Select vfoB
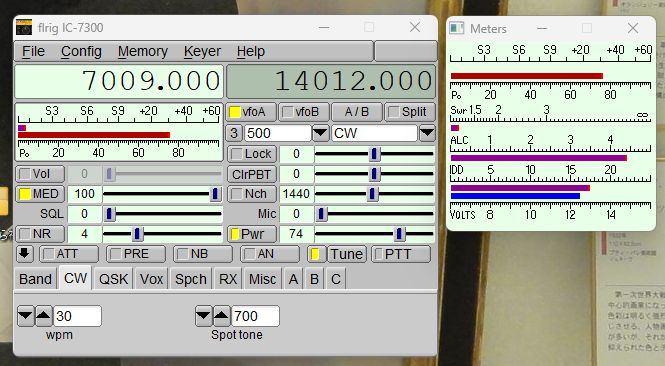Image resolution: width=665 pixels, height=366 pixels. tap(304, 112)
